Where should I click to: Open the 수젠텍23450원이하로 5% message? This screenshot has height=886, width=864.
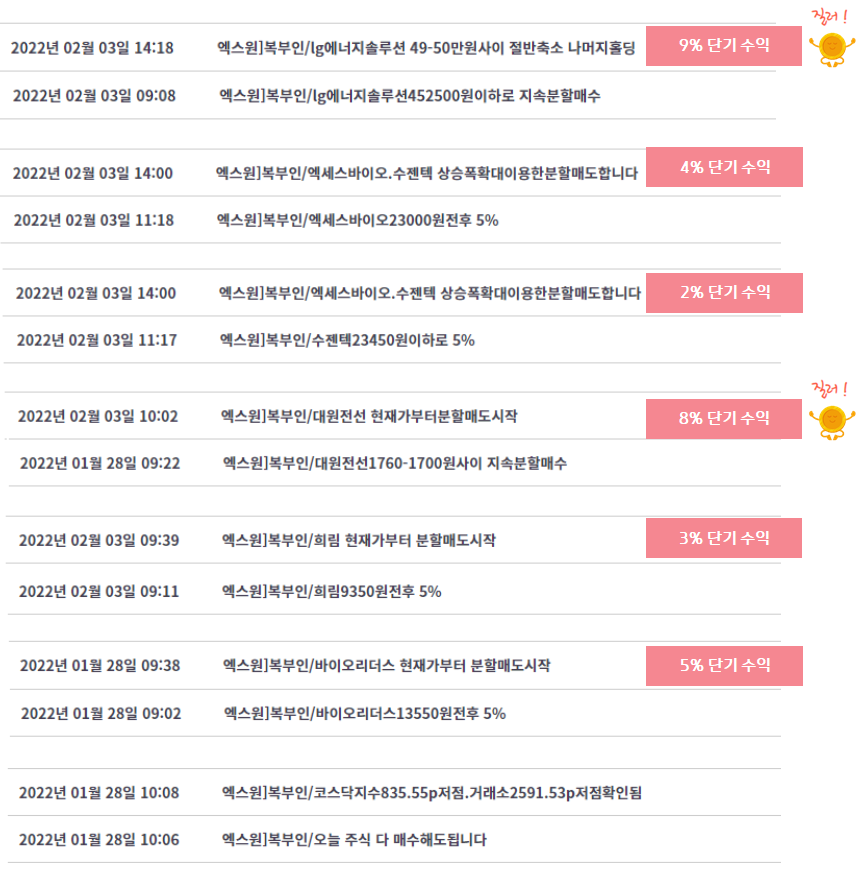347,340
